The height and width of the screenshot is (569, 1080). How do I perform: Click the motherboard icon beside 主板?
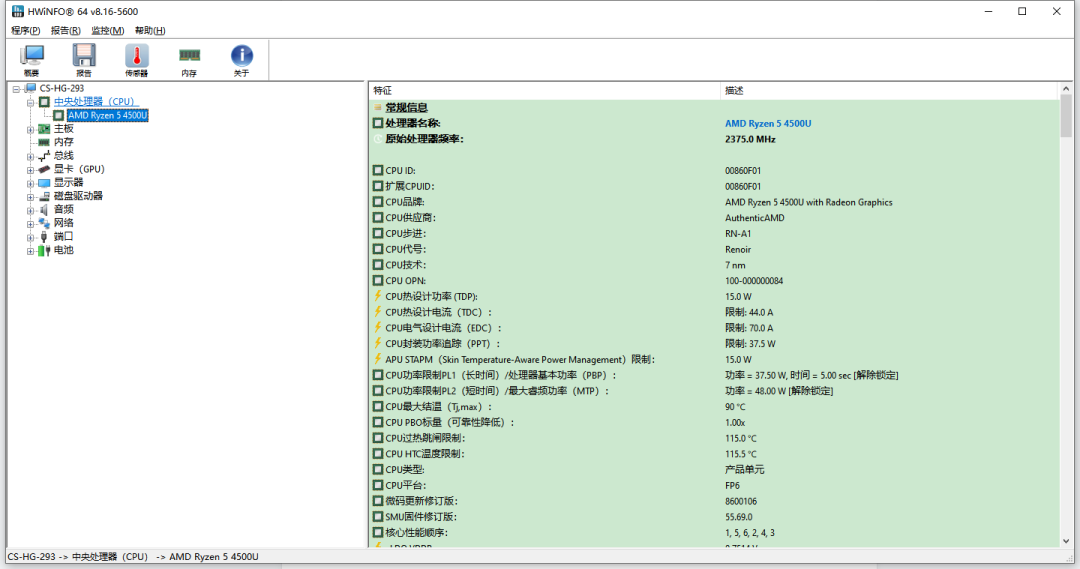point(44,129)
